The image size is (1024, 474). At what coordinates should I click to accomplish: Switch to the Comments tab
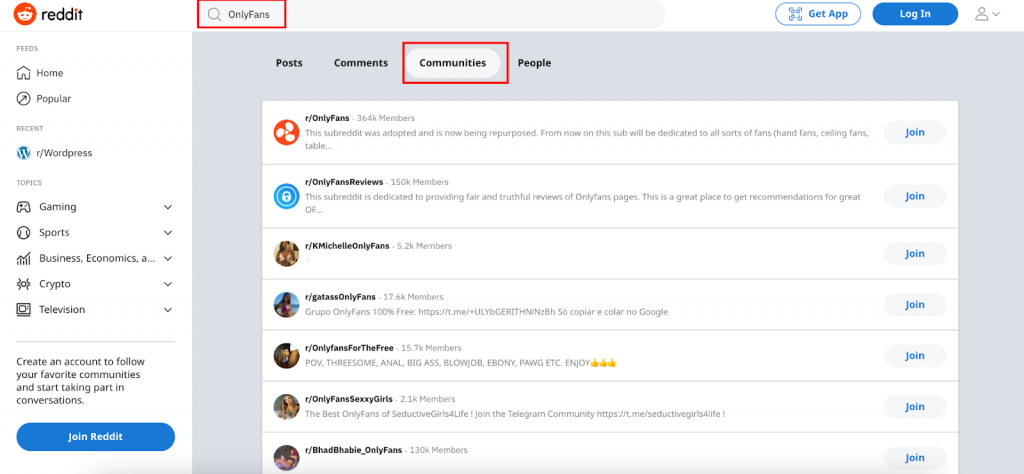point(361,63)
